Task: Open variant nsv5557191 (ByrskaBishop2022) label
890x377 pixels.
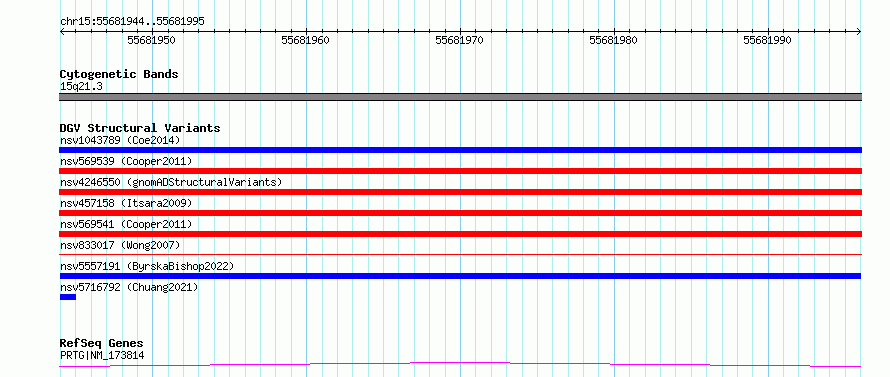Action: 147,266
